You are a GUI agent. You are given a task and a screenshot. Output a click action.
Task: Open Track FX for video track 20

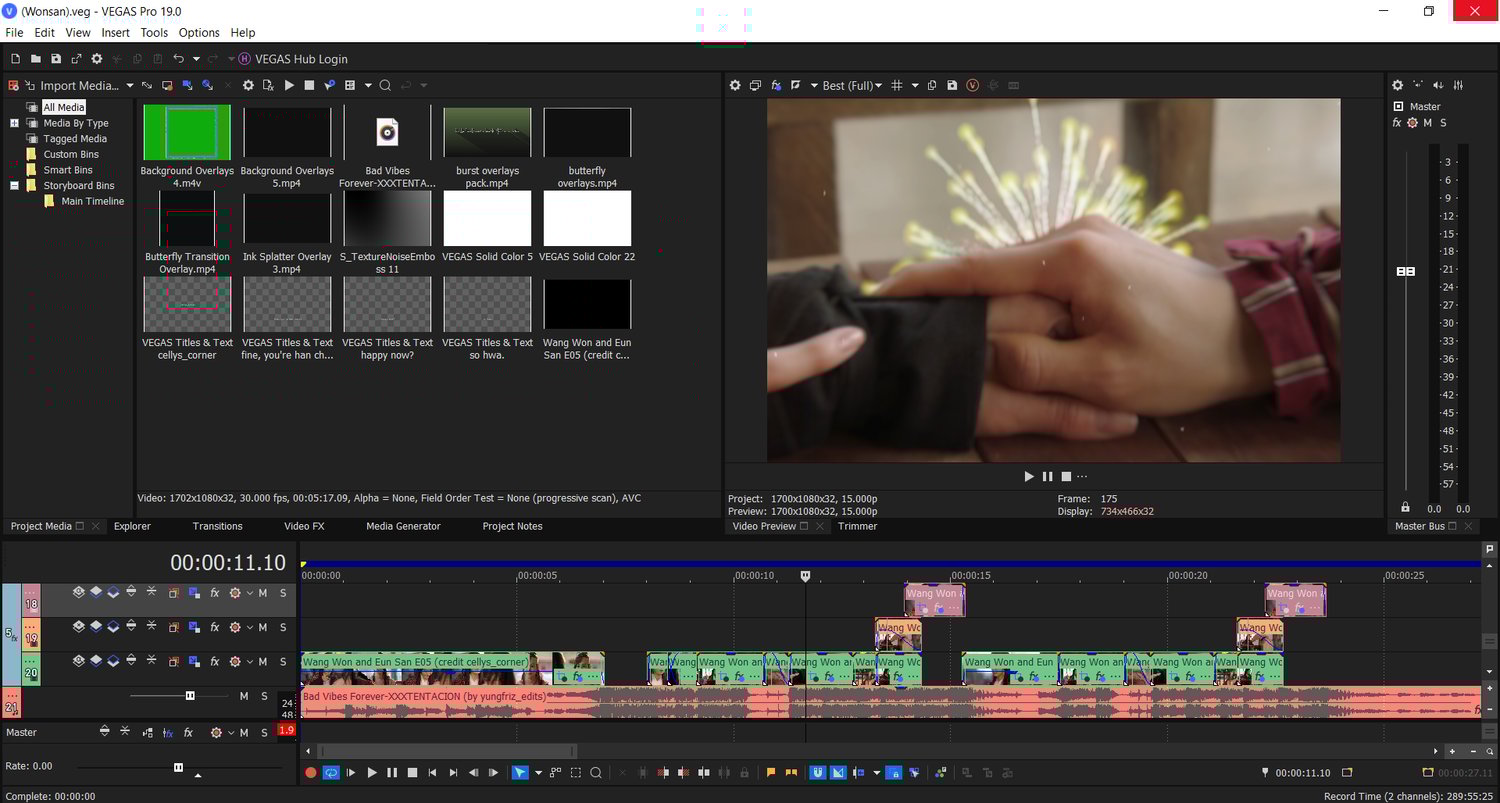point(214,661)
